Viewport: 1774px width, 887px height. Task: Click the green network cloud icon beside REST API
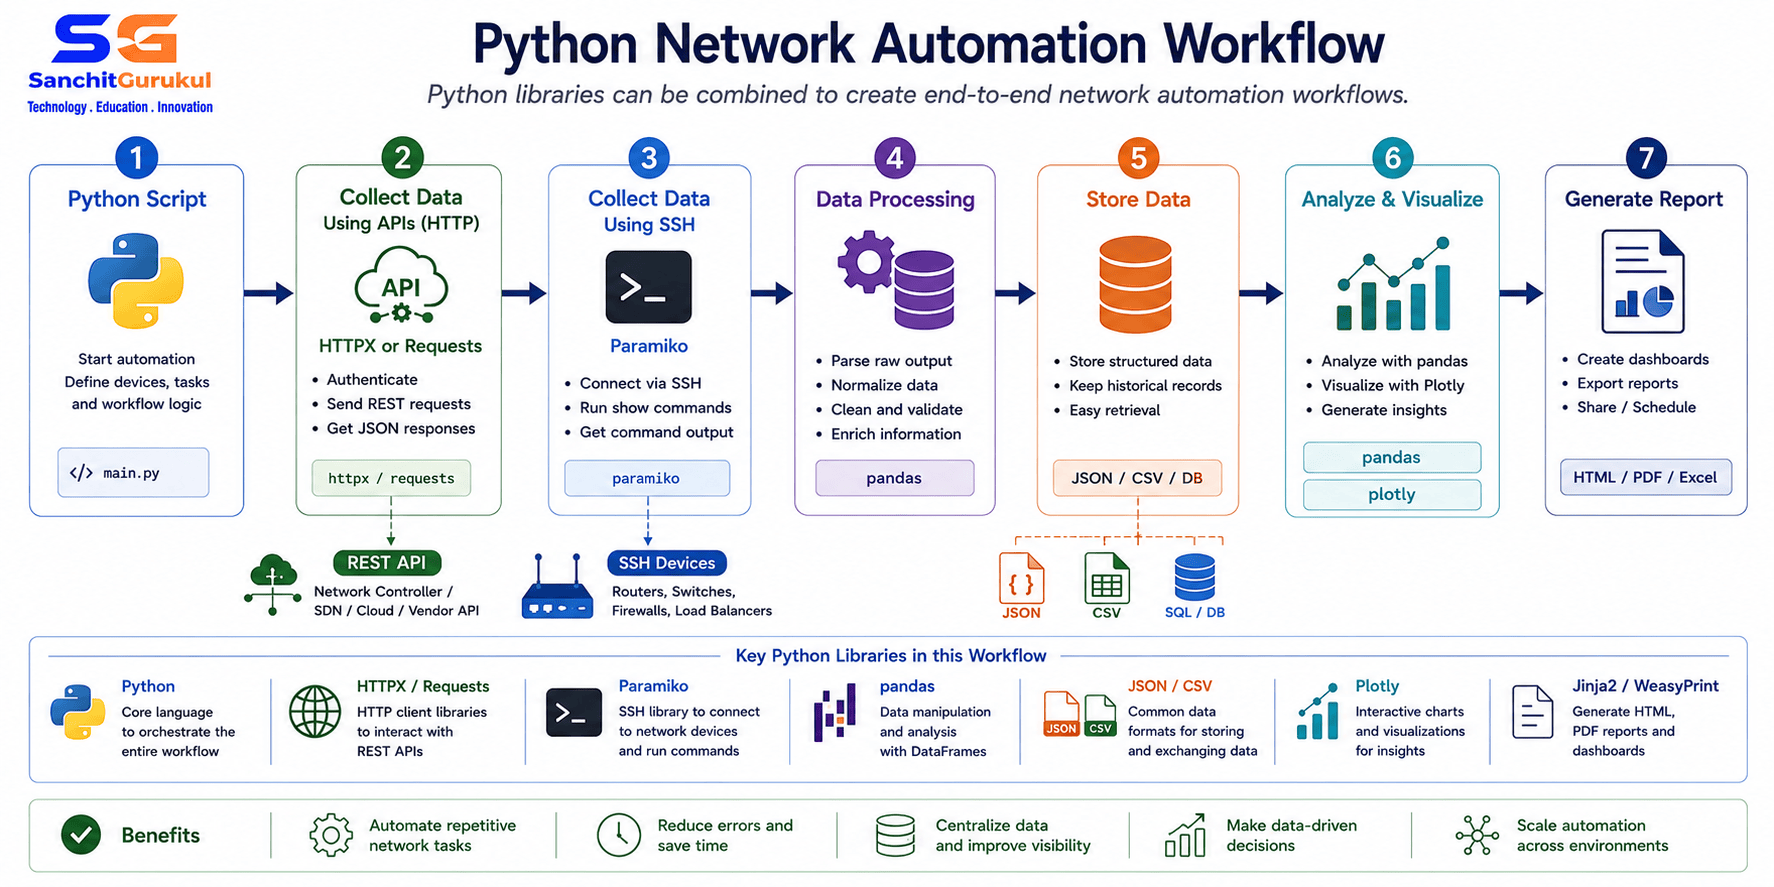click(x=272, y=584)
